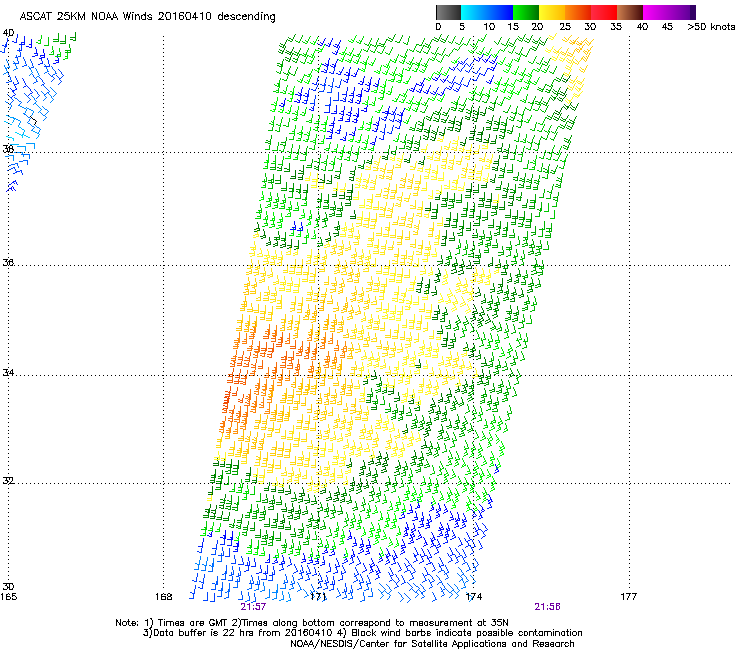Click the legend scale number 45

coord(667,27)
